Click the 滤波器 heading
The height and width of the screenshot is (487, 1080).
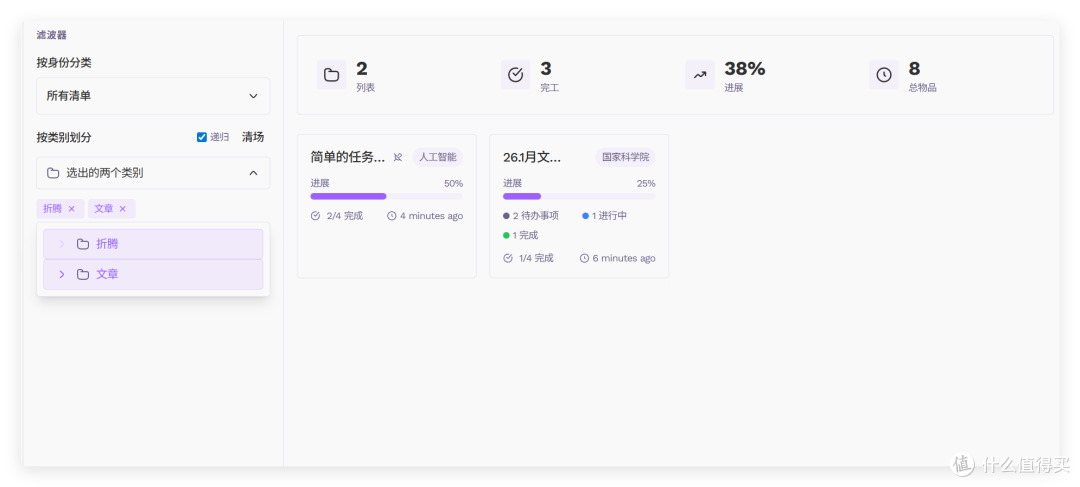52,34
